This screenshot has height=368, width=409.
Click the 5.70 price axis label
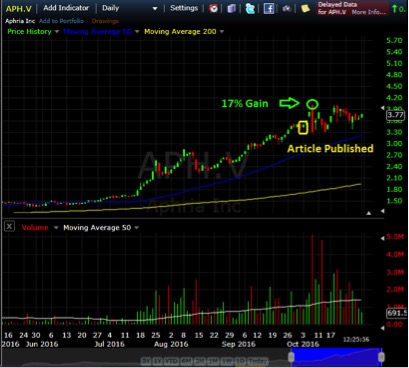[x=394, y=40]
